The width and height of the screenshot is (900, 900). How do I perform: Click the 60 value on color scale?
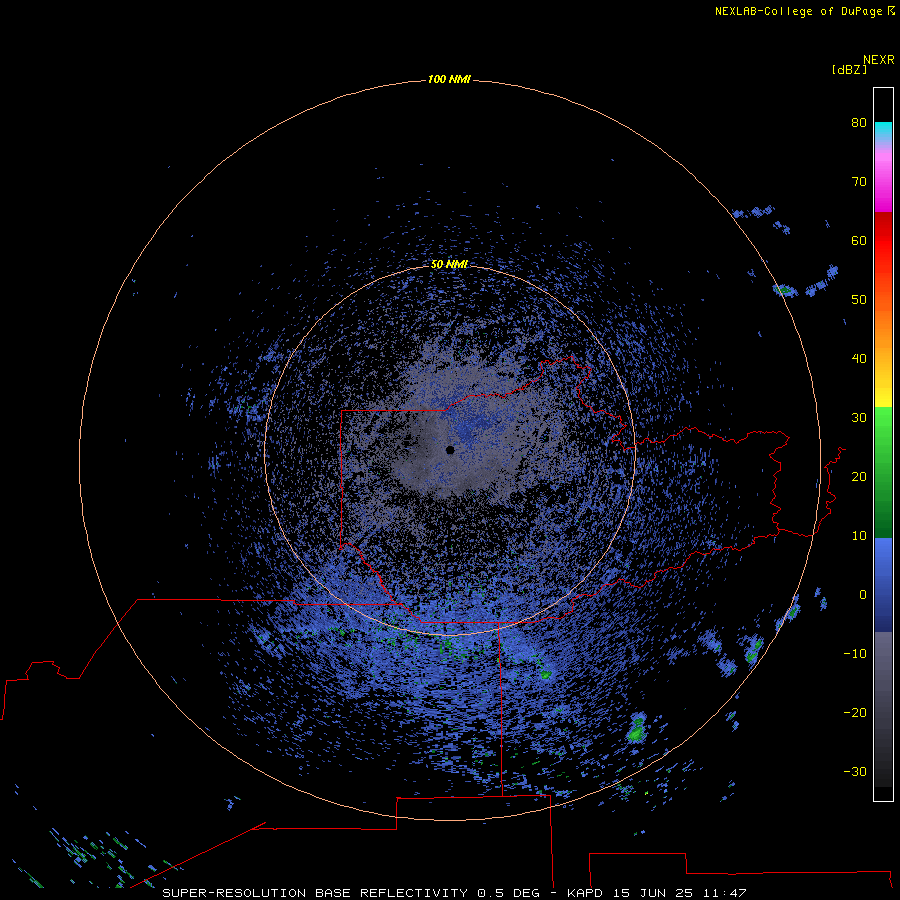859,240
